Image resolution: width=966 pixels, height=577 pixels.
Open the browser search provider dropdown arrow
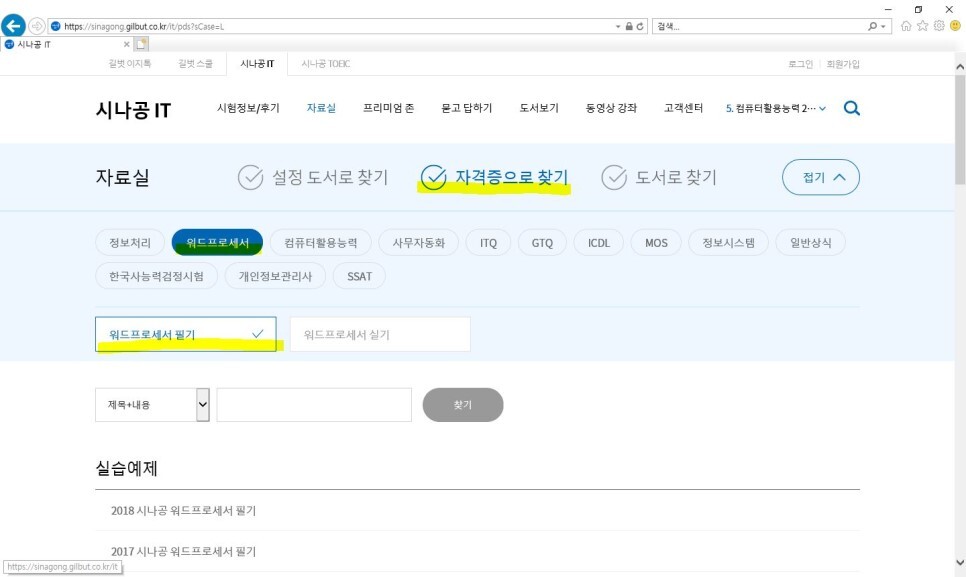coord(883,26)
